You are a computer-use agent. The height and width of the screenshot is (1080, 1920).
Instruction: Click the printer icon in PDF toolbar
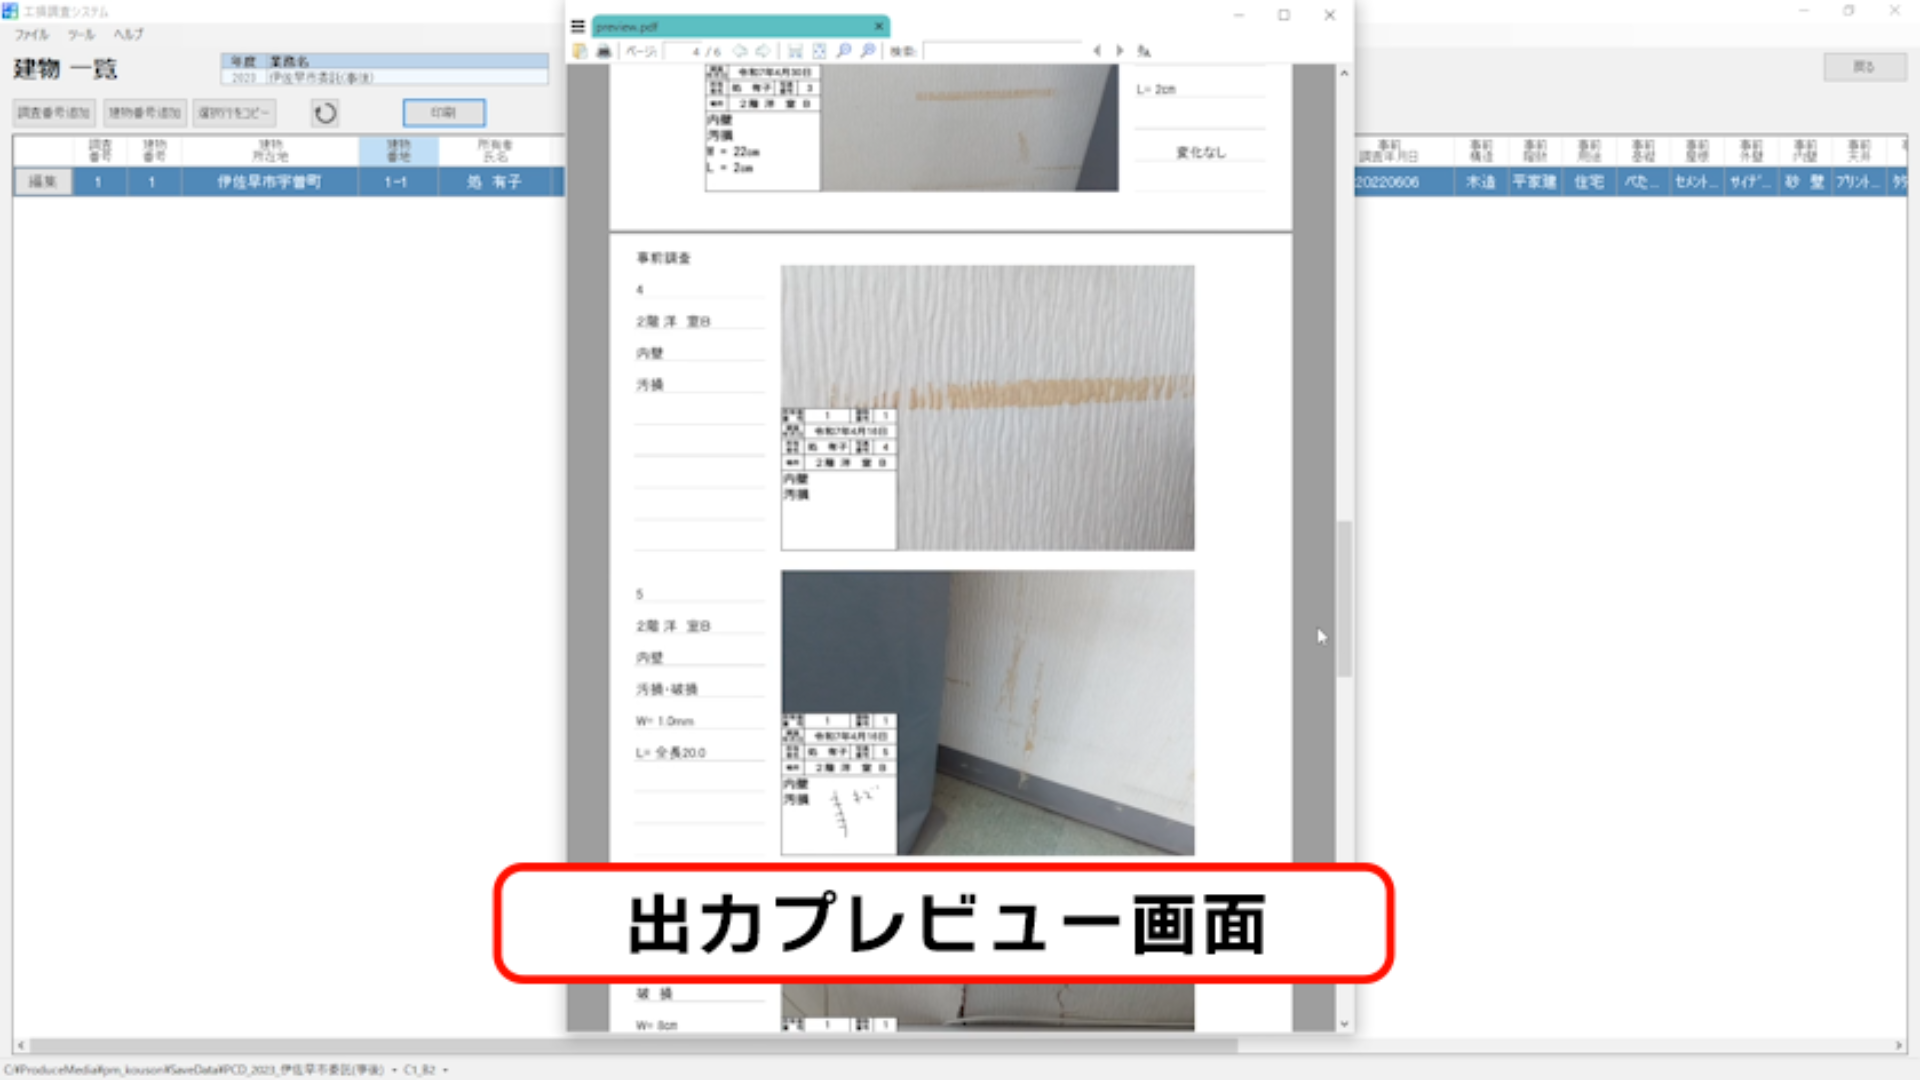click(x=604, y=51)
